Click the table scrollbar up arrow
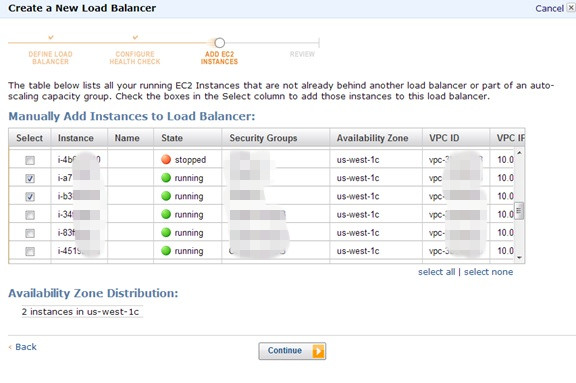The width and height of the screenshot is (576, 383). 519,152
